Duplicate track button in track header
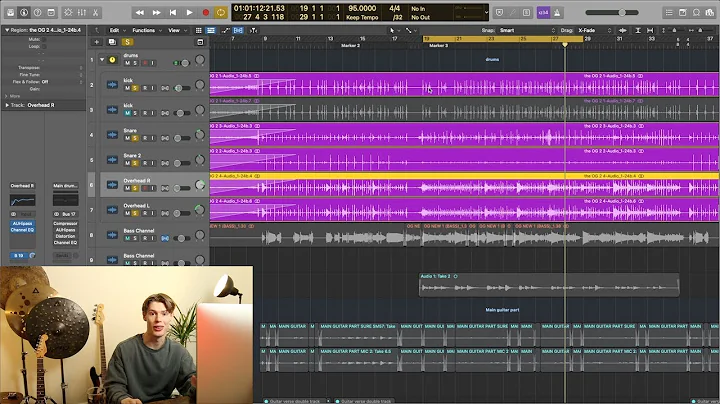The width and height of the screenshot is (720, 404). tap(112, 42)
